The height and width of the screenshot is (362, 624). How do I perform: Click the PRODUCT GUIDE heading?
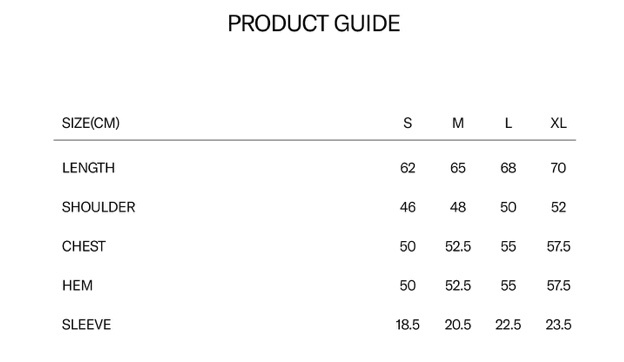pyautogui.click(x=314, y=23)
